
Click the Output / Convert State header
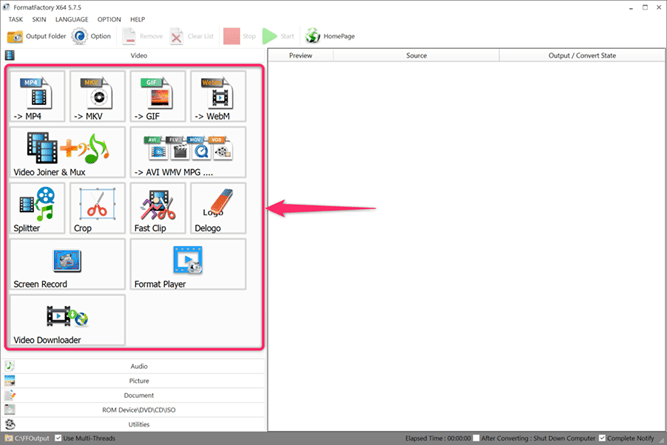pyautogui.click(x=582, y=56)
